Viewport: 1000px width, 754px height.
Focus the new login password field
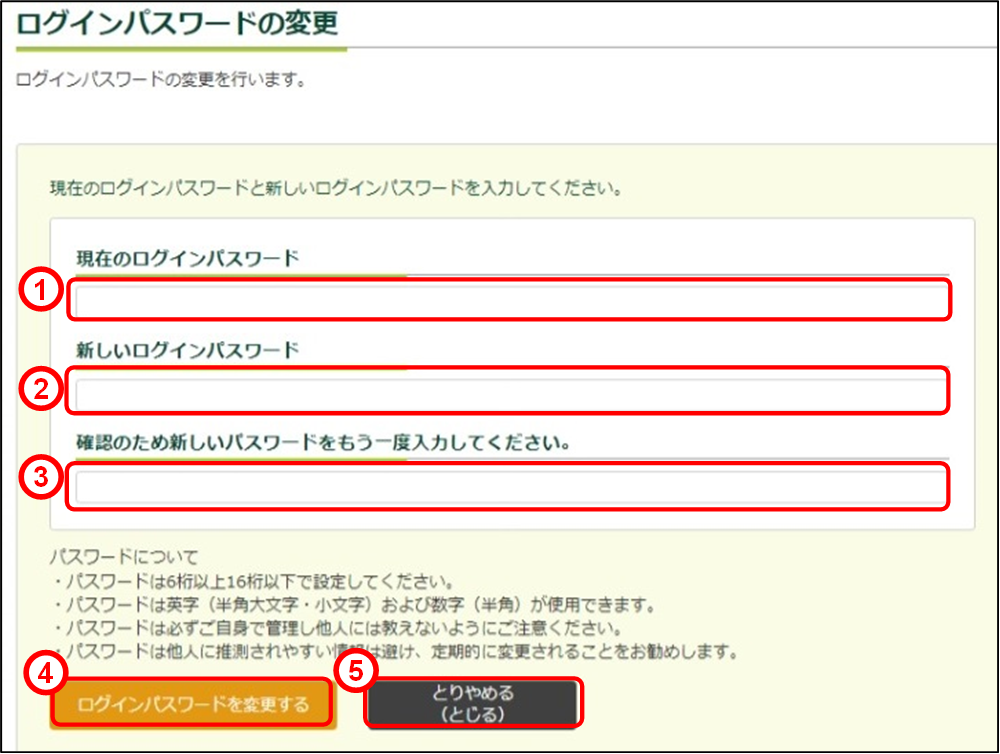pos(508,391)
